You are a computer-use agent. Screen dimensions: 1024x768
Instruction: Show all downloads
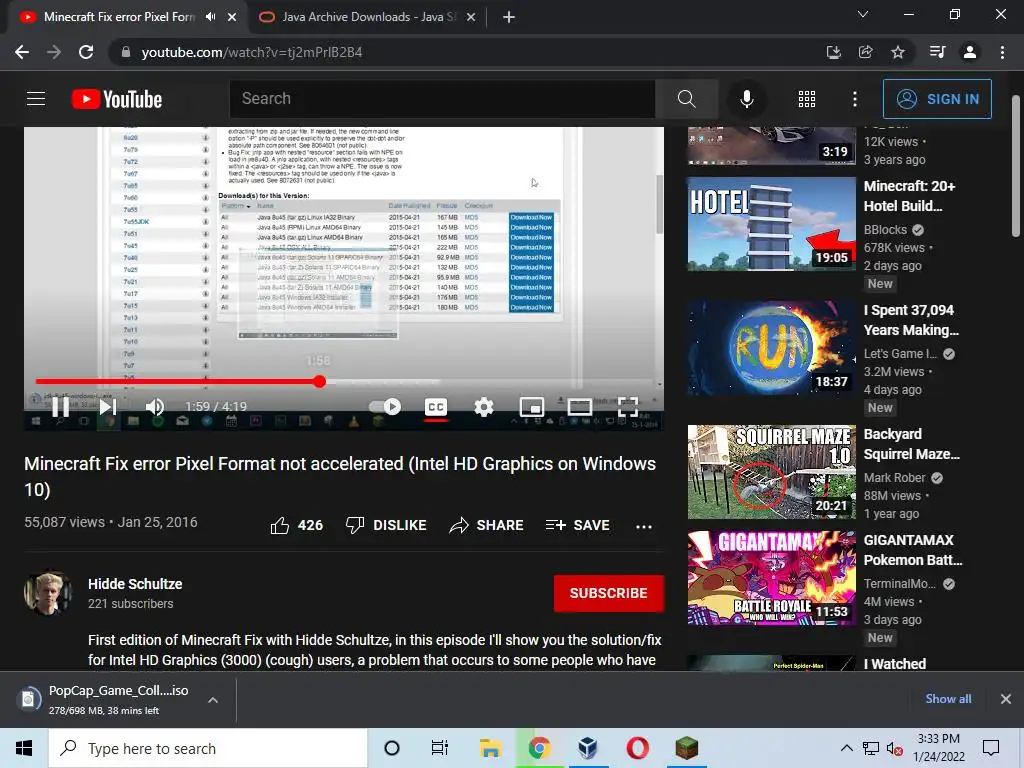click(948, 699)
